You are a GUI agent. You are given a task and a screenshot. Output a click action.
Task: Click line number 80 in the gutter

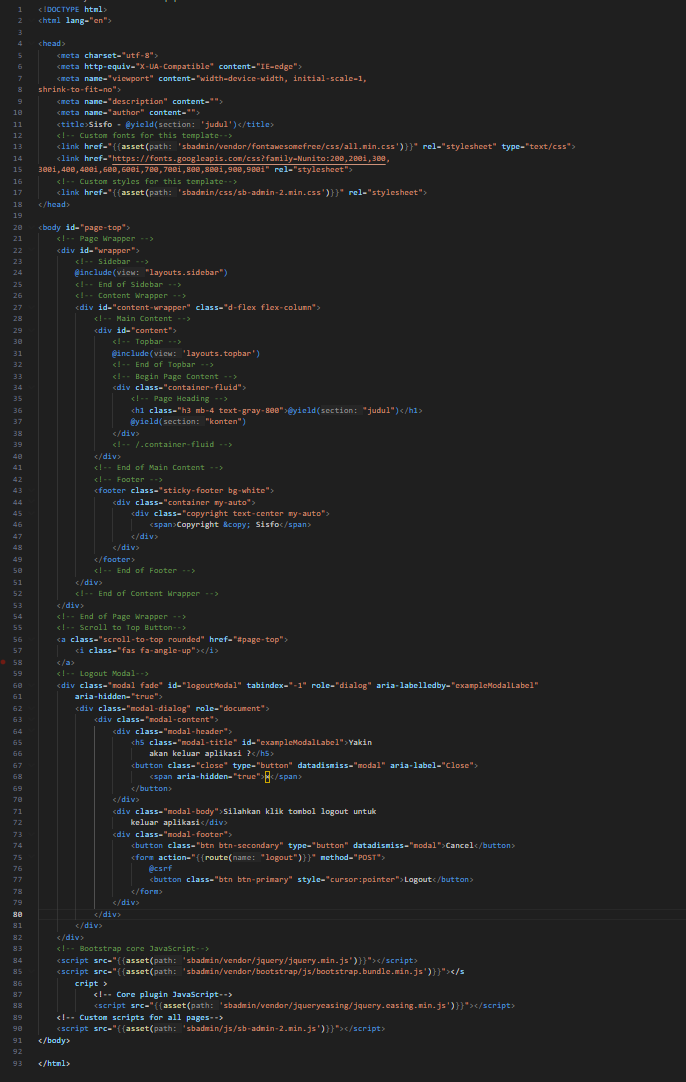[x=19, y=915]
